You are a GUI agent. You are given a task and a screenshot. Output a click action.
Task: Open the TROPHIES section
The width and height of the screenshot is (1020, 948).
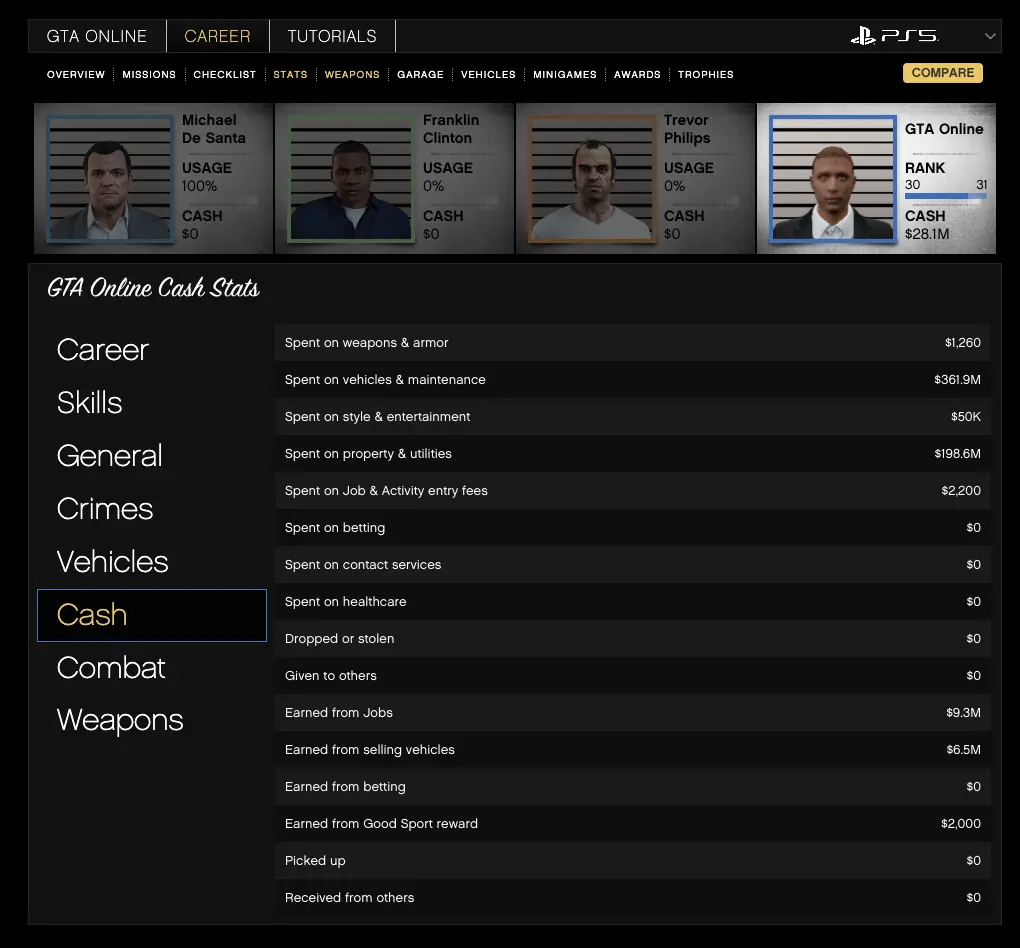click(x=705, y=75)
